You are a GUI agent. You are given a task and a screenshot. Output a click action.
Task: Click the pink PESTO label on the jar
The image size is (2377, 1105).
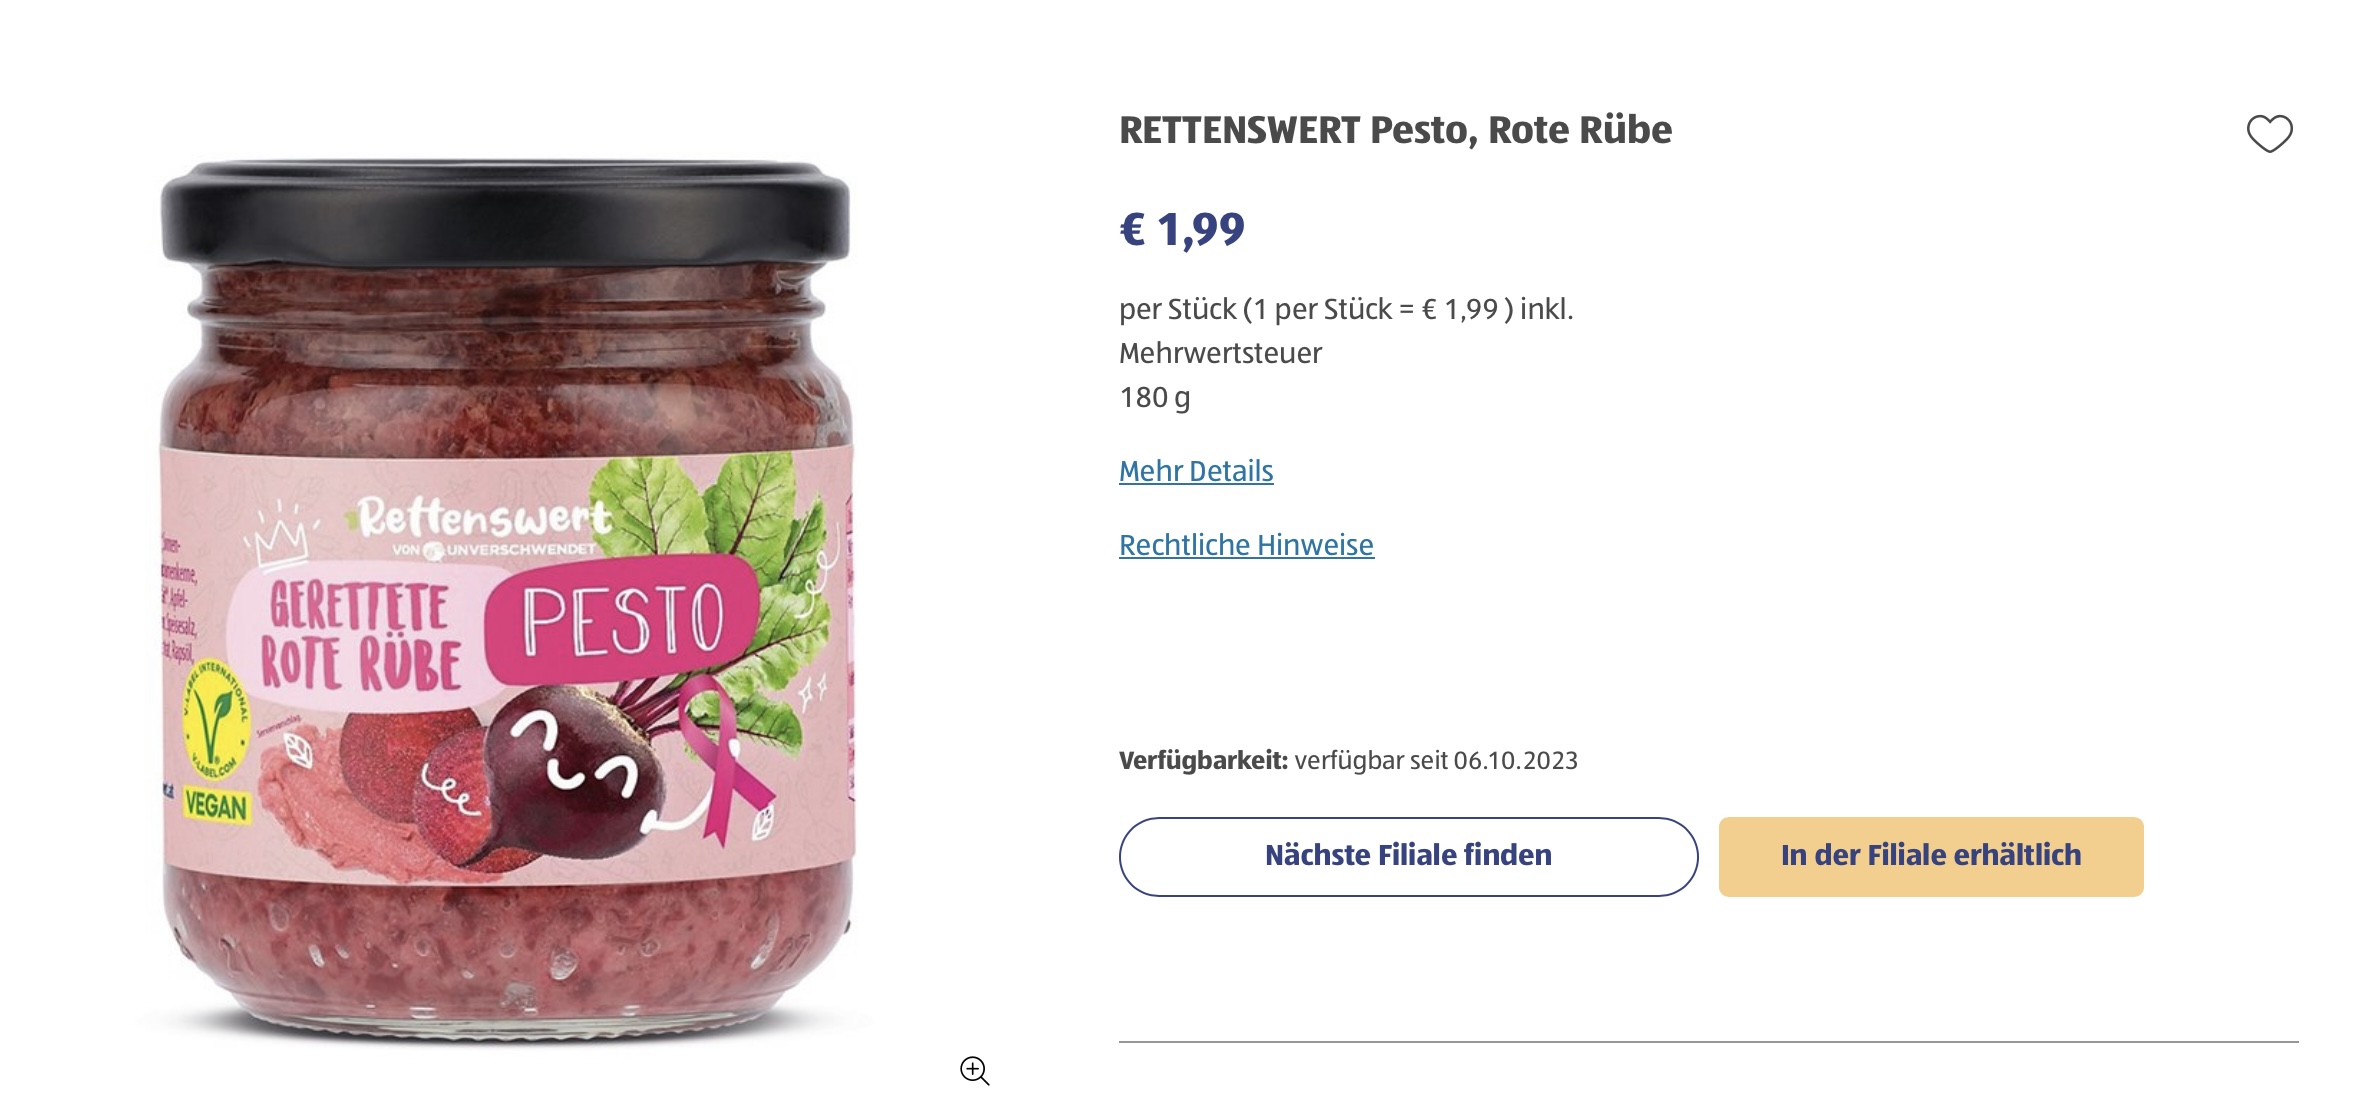622,620
